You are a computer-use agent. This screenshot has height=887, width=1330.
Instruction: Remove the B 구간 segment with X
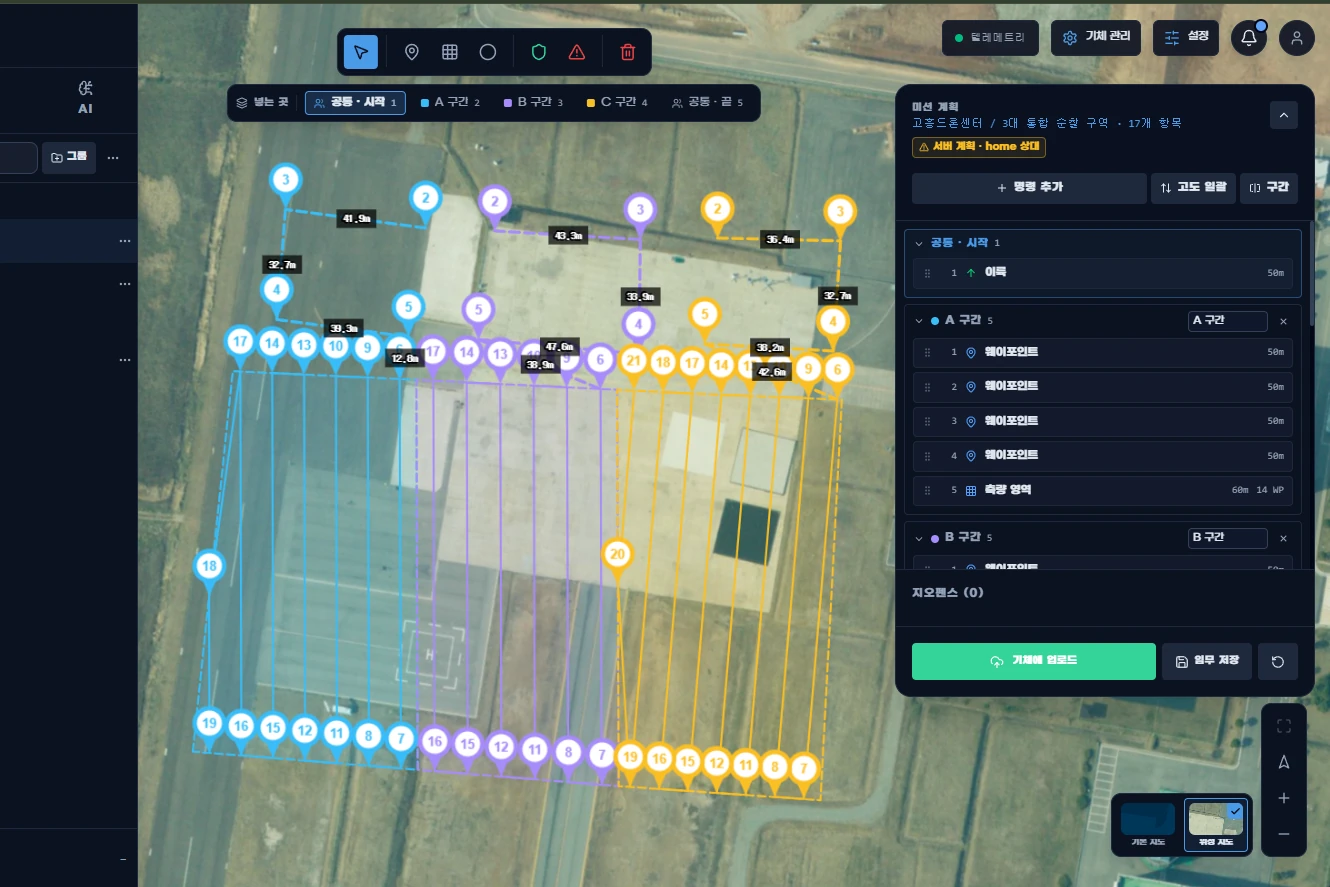(x=1283, y=538)
